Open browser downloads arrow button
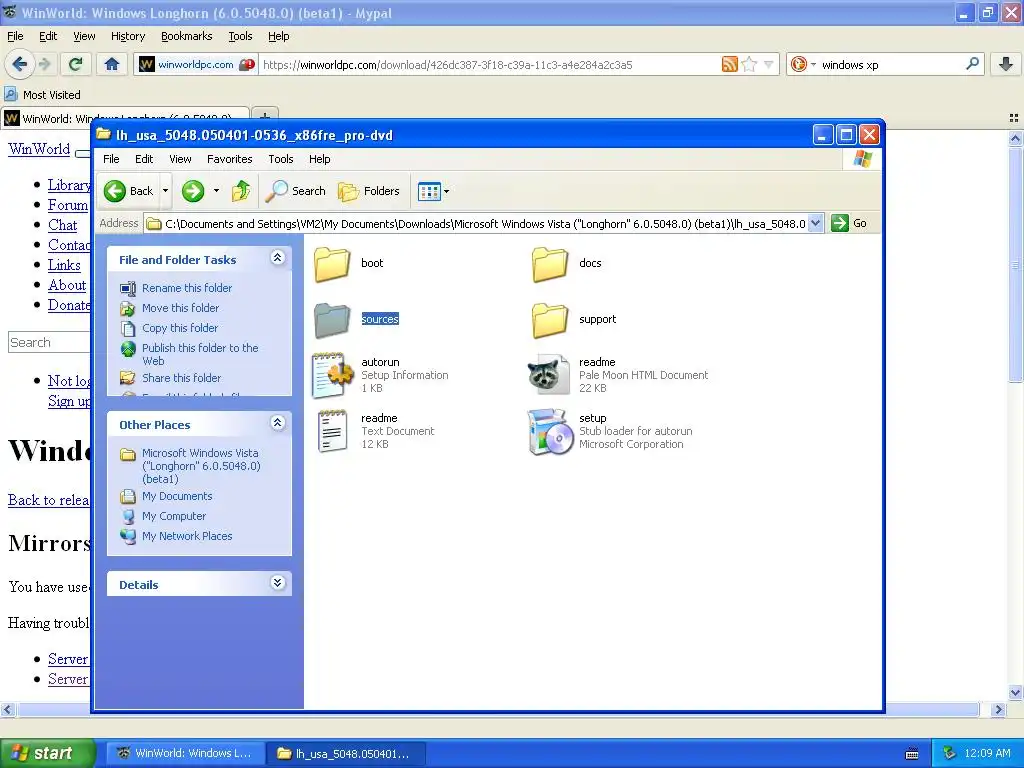 click(x=1006, y=64)
